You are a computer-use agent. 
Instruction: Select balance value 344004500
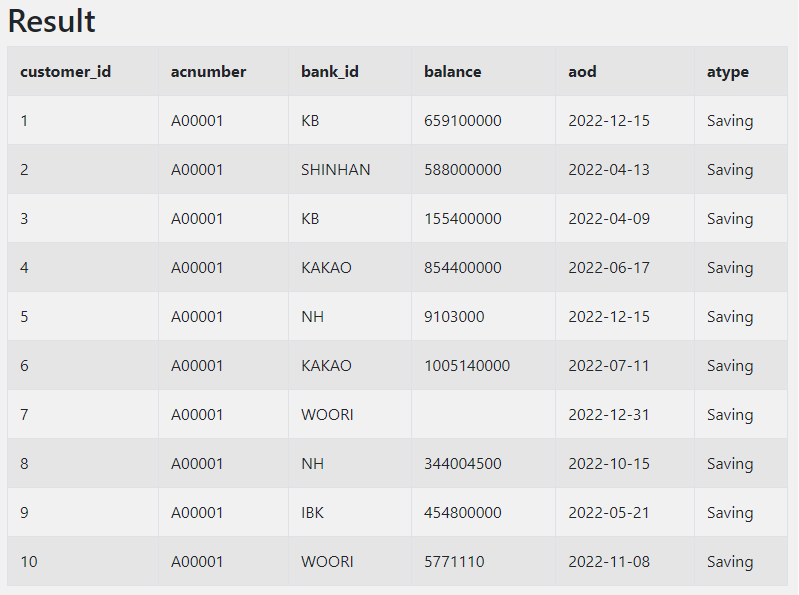463,464
